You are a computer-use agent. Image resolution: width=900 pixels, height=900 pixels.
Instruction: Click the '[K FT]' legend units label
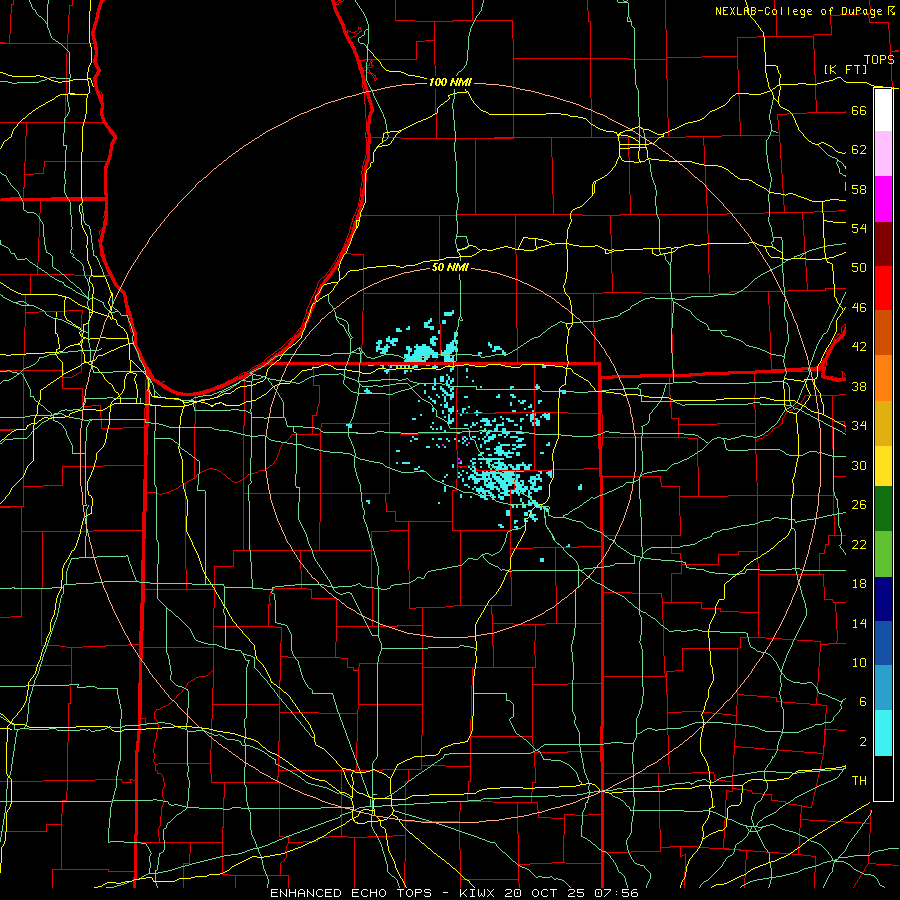(845, 69)
